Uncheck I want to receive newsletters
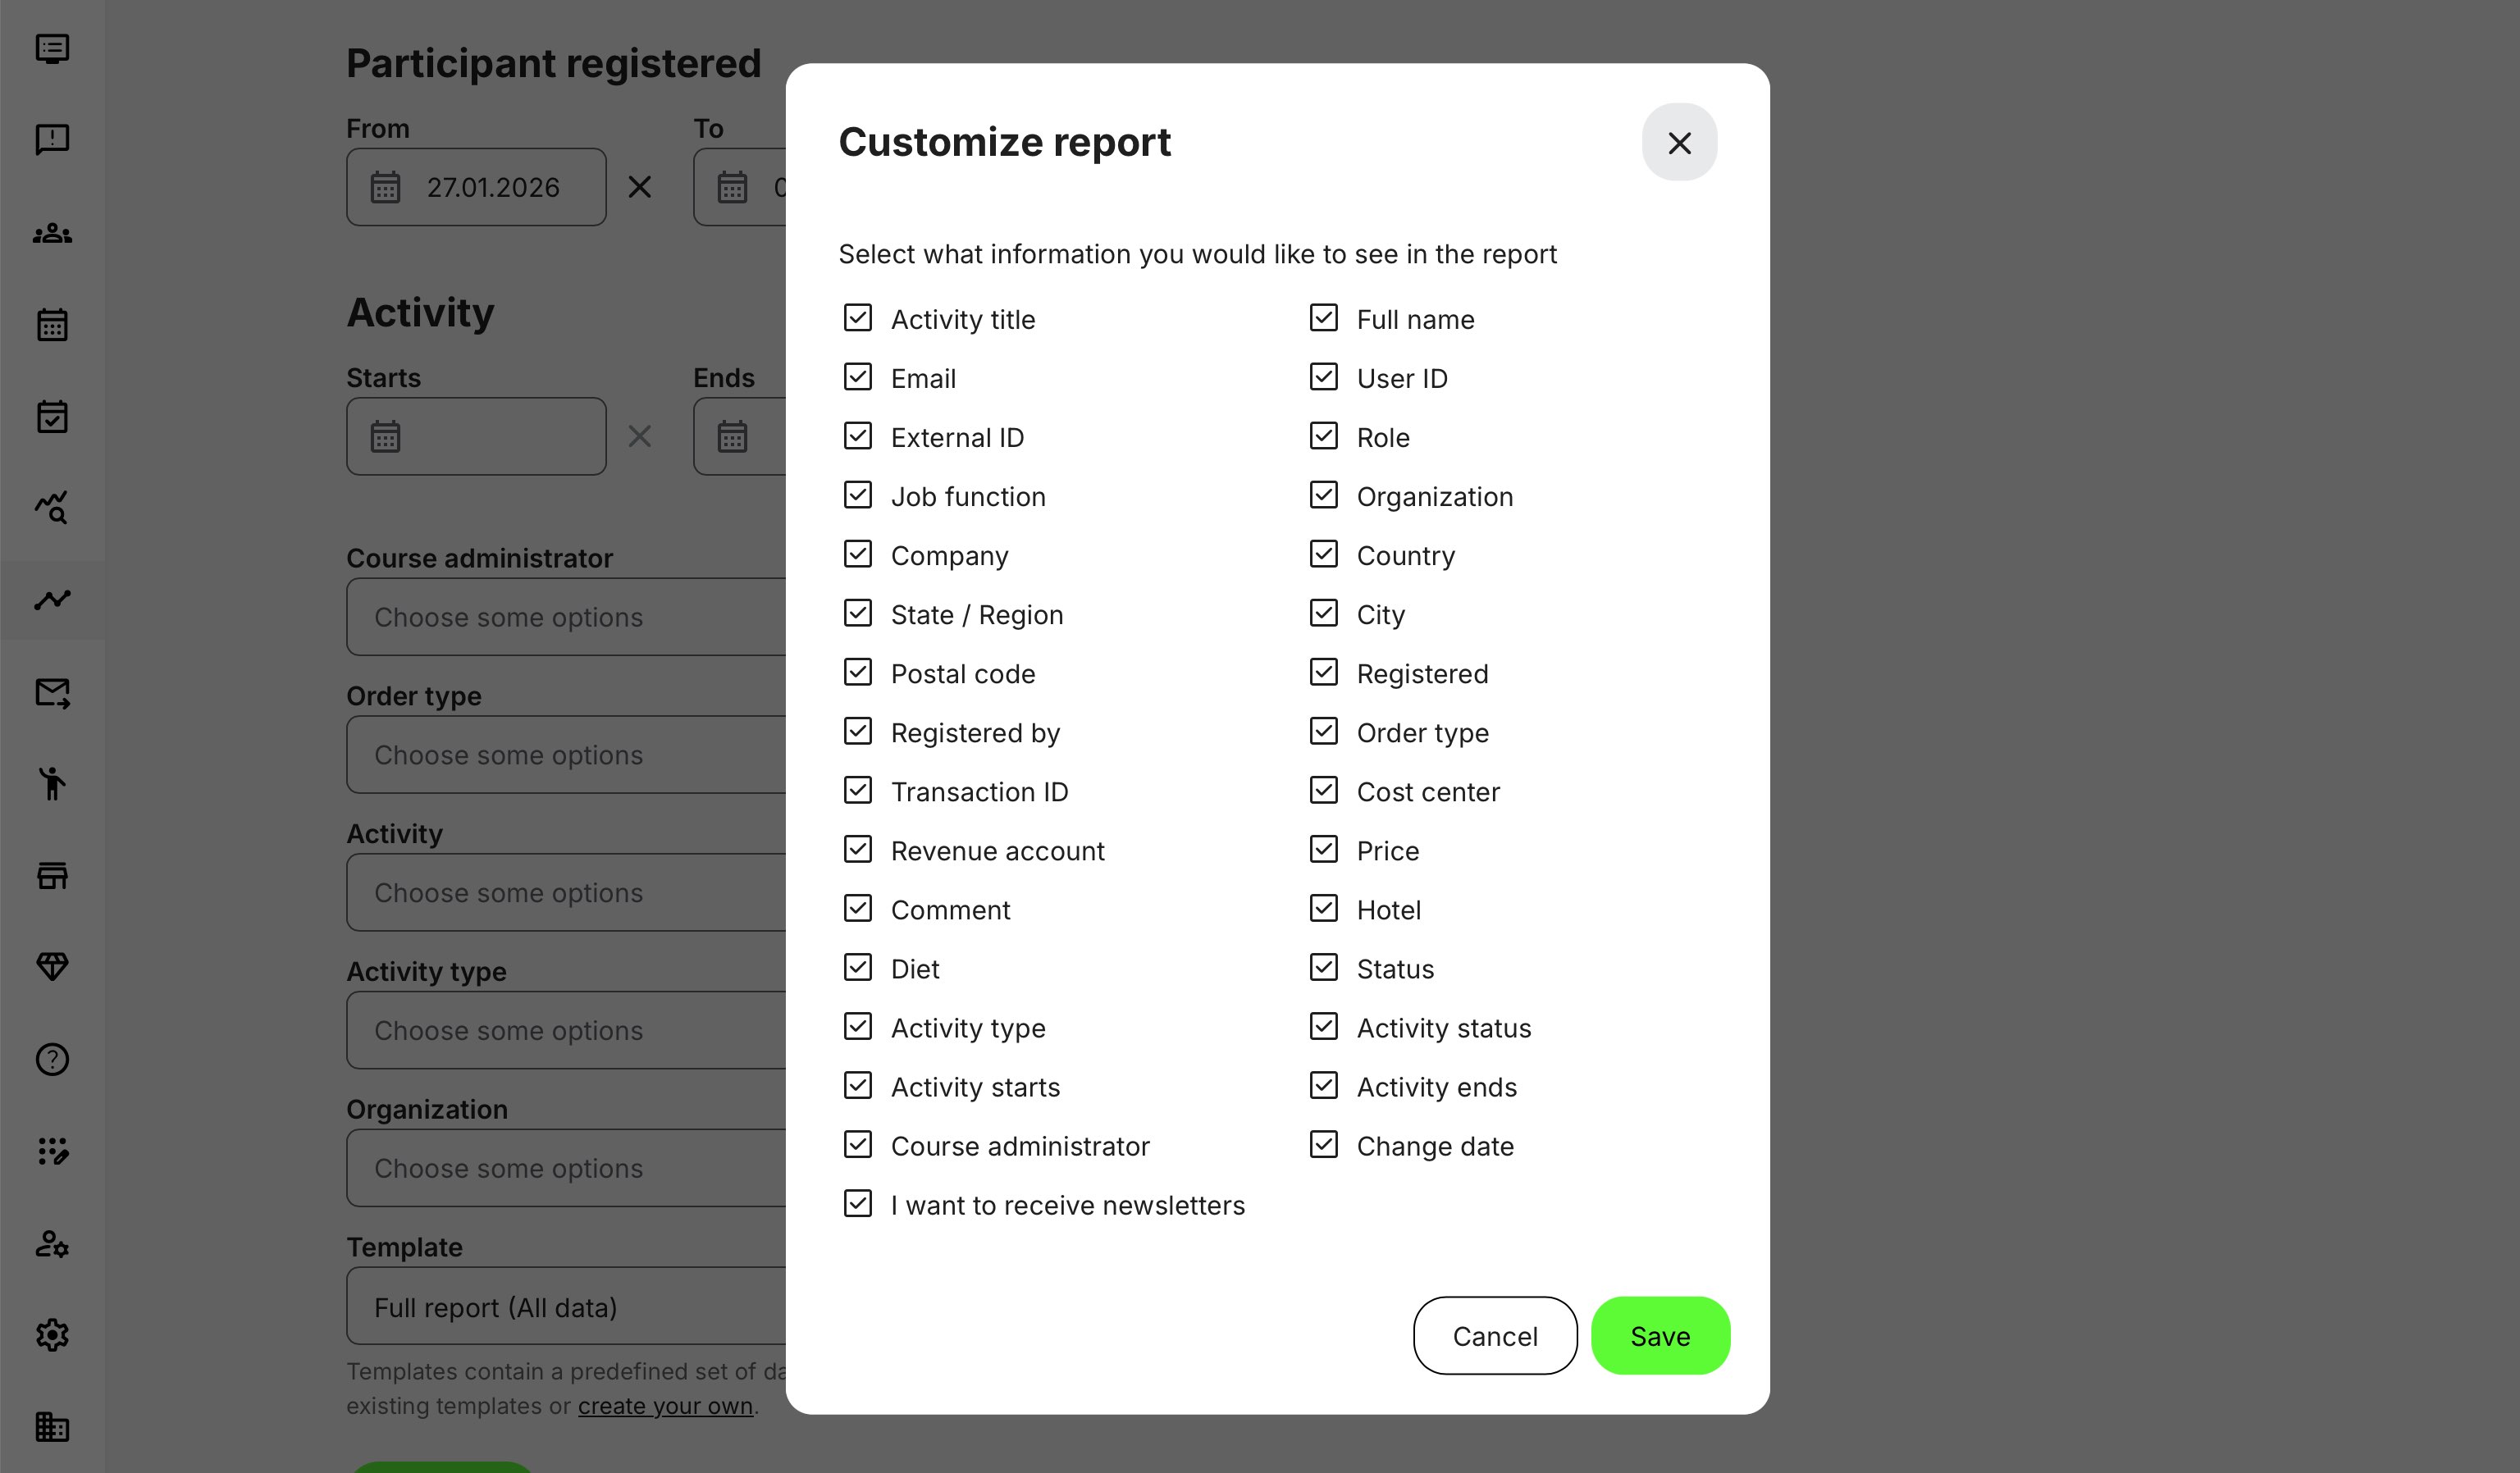The width and height of the screenshot is (2520, 1473). pos(858,1204)
